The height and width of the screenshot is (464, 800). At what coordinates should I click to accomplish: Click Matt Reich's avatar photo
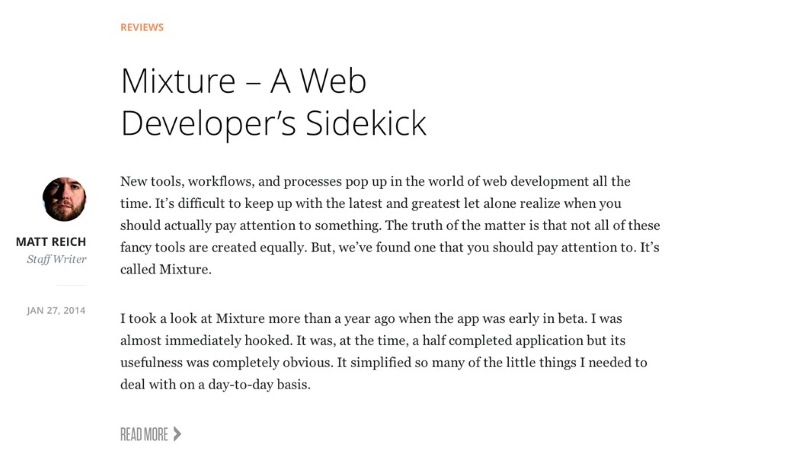64,199
